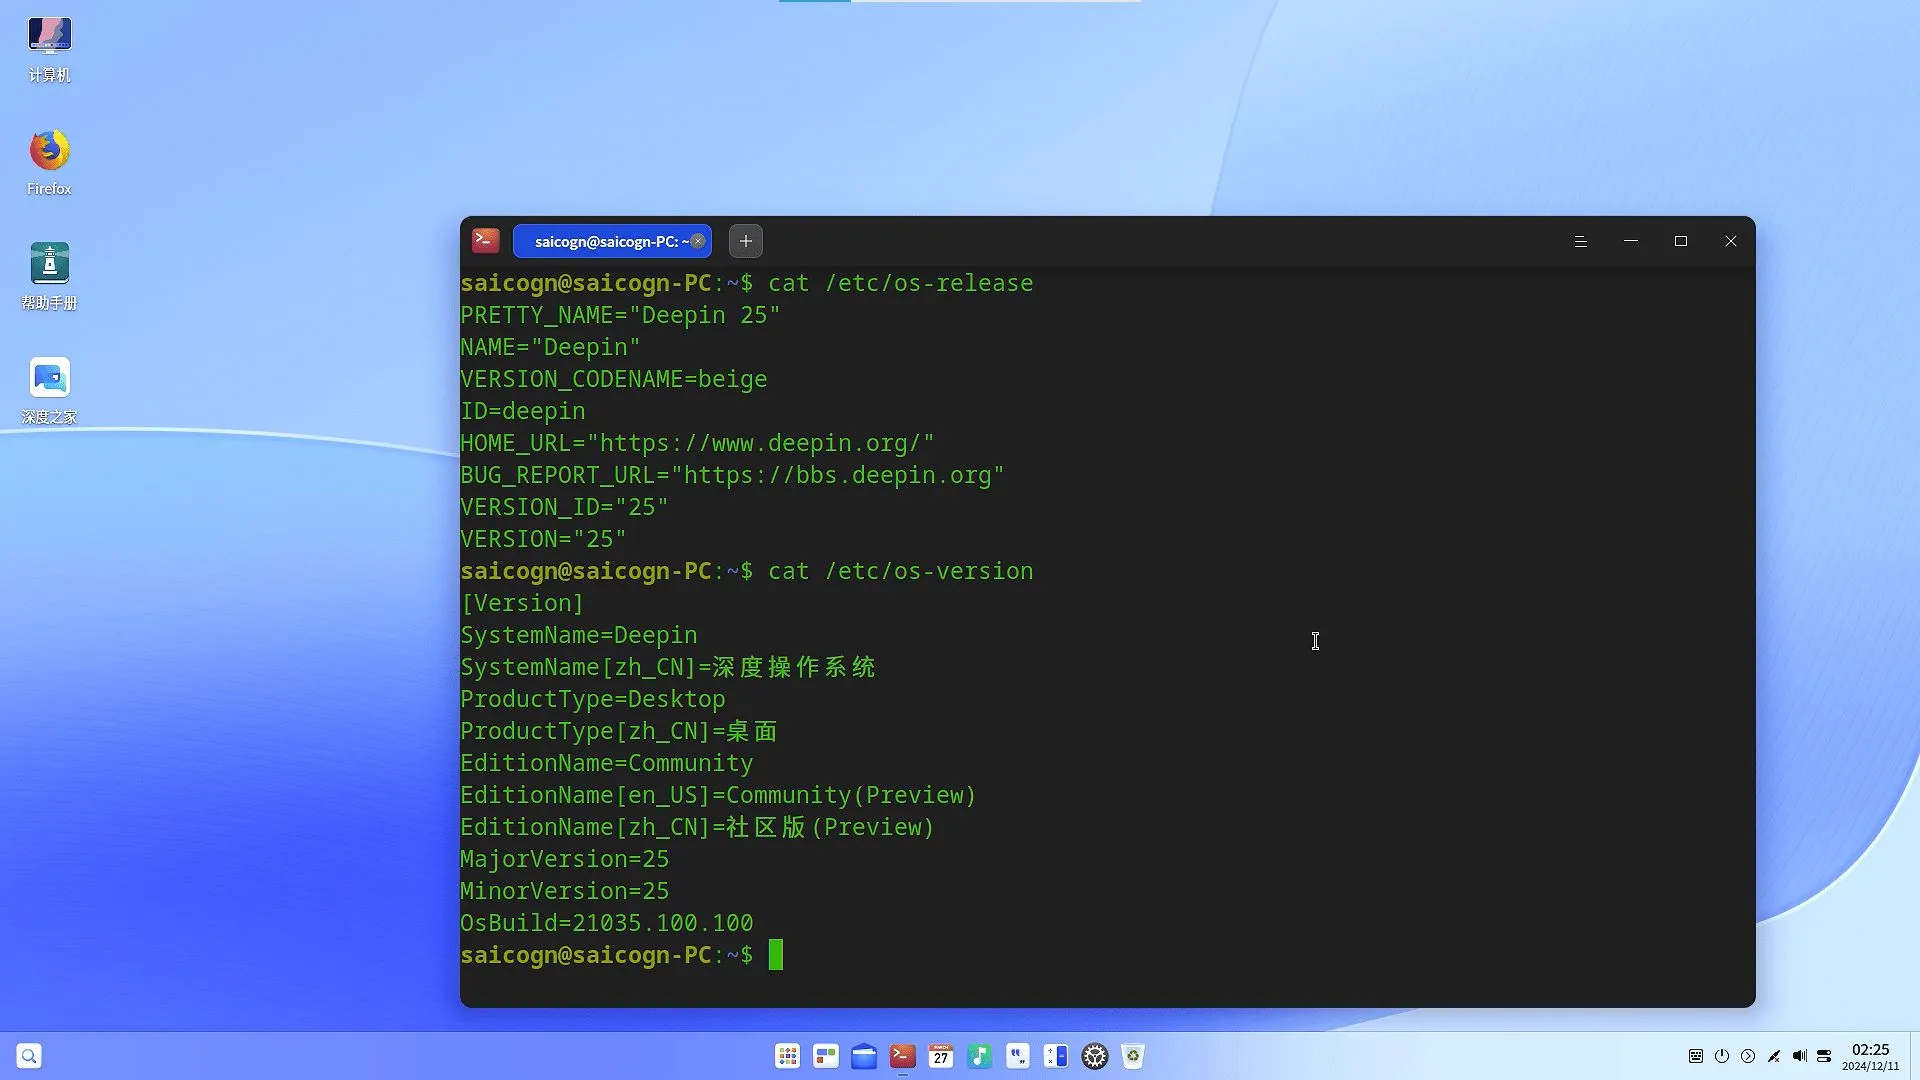Open the terminal hamburger menu
Screen dimensions: 1920x1080
pos(1580,241)
